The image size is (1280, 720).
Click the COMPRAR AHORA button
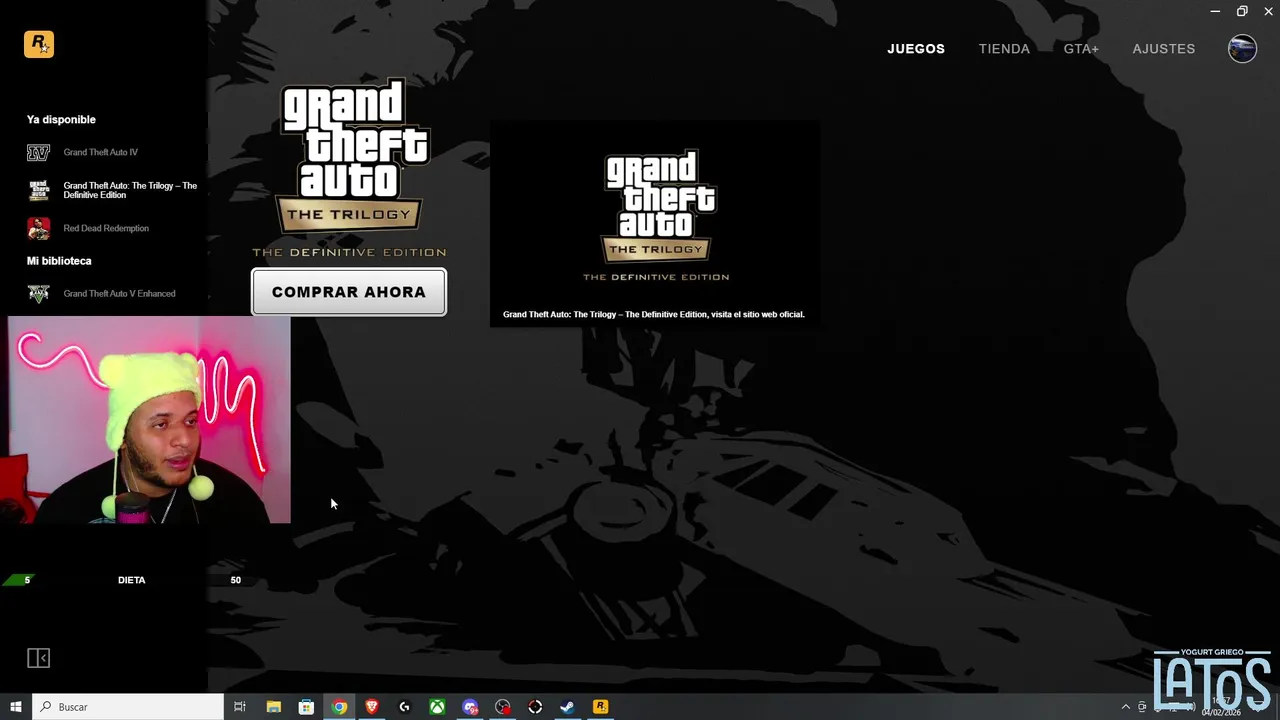tap(349, 292)
